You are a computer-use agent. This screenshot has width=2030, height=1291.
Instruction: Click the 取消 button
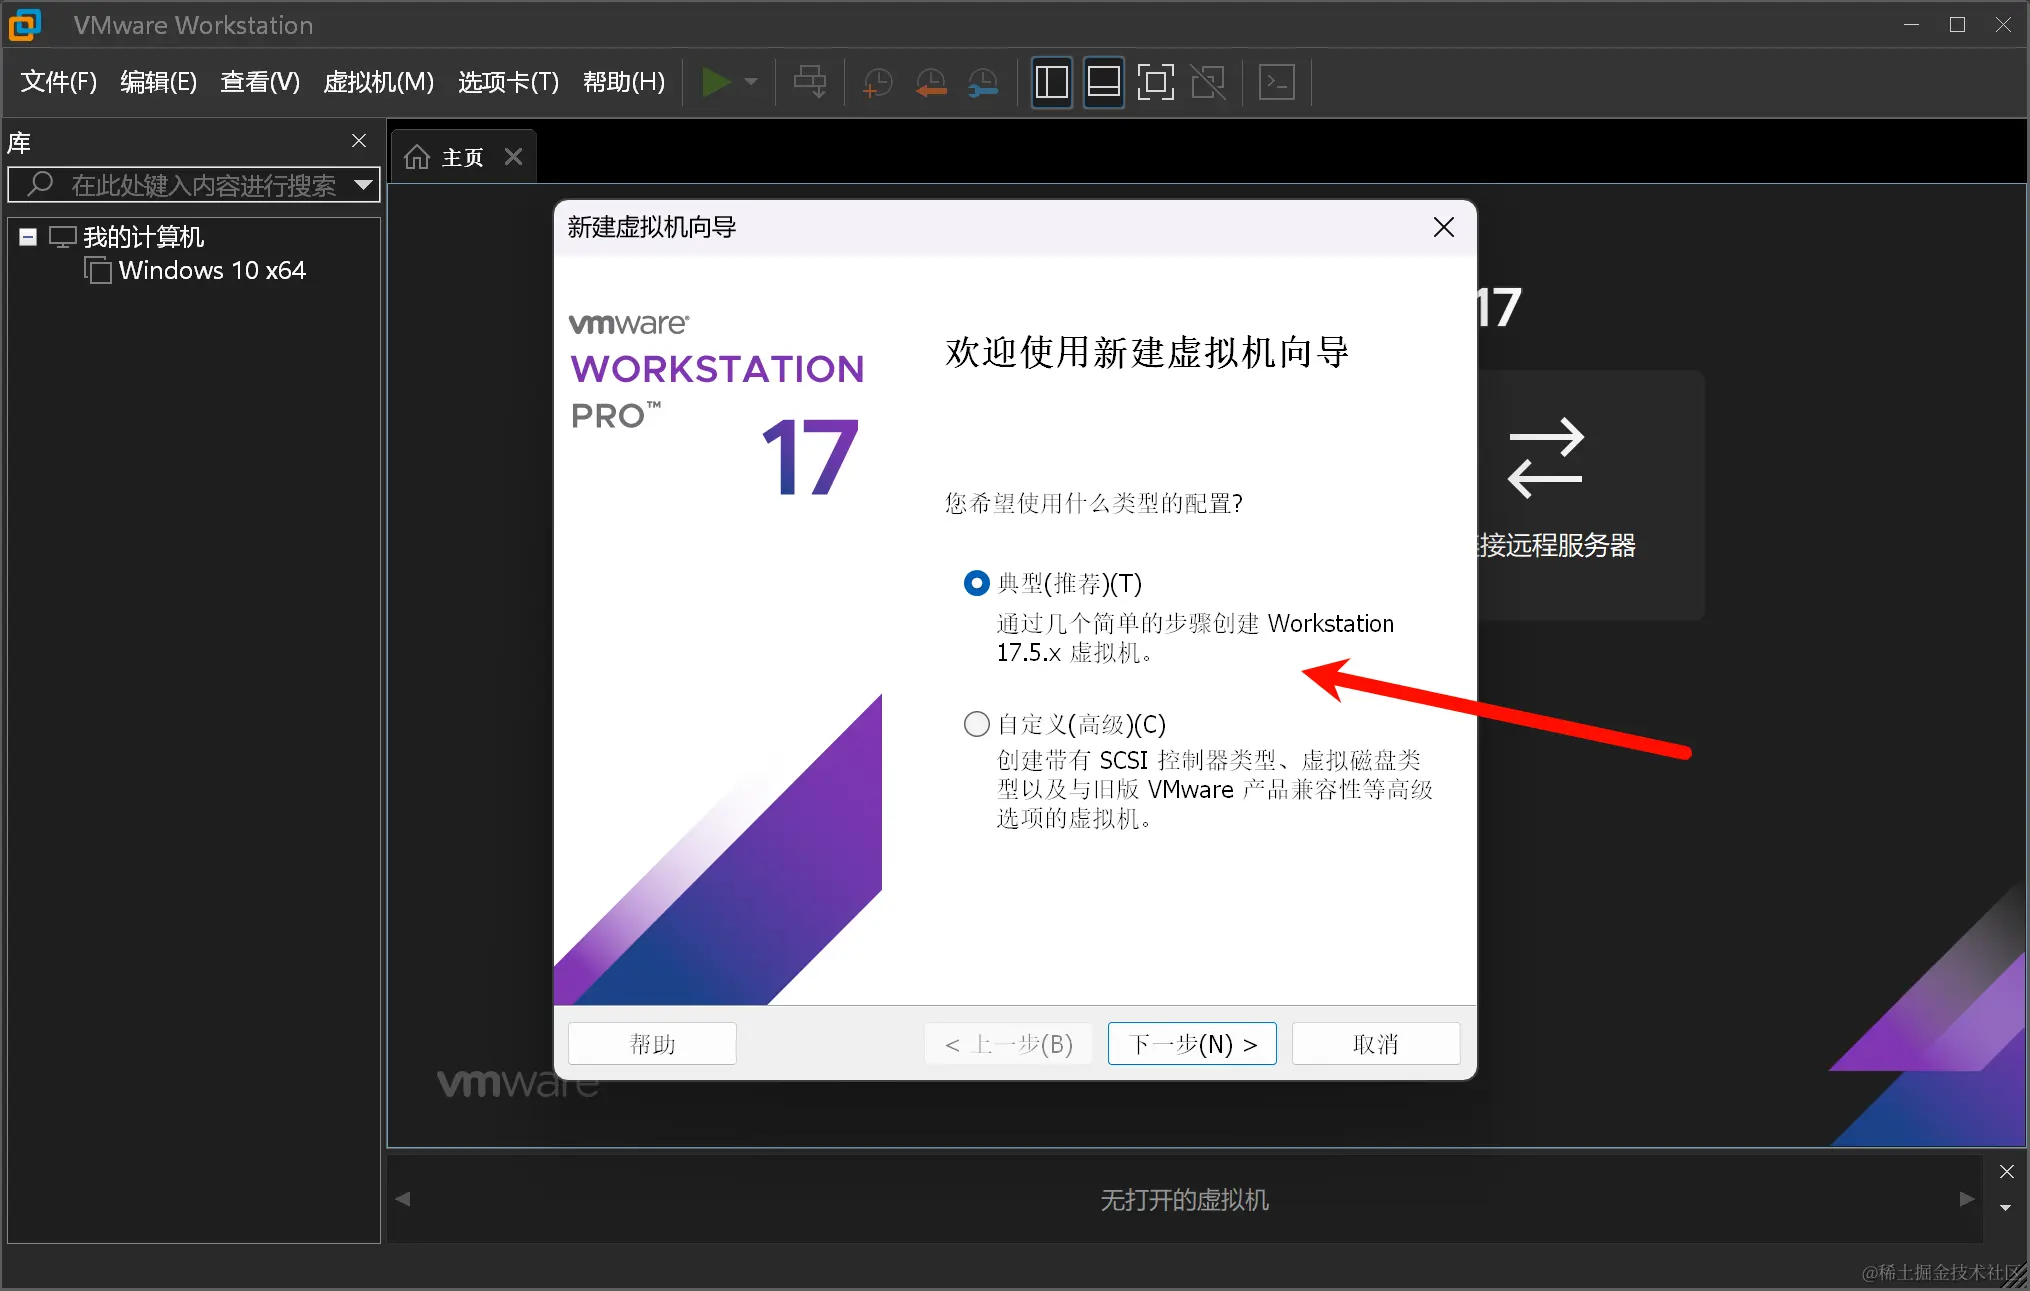click(1375, 1044)
